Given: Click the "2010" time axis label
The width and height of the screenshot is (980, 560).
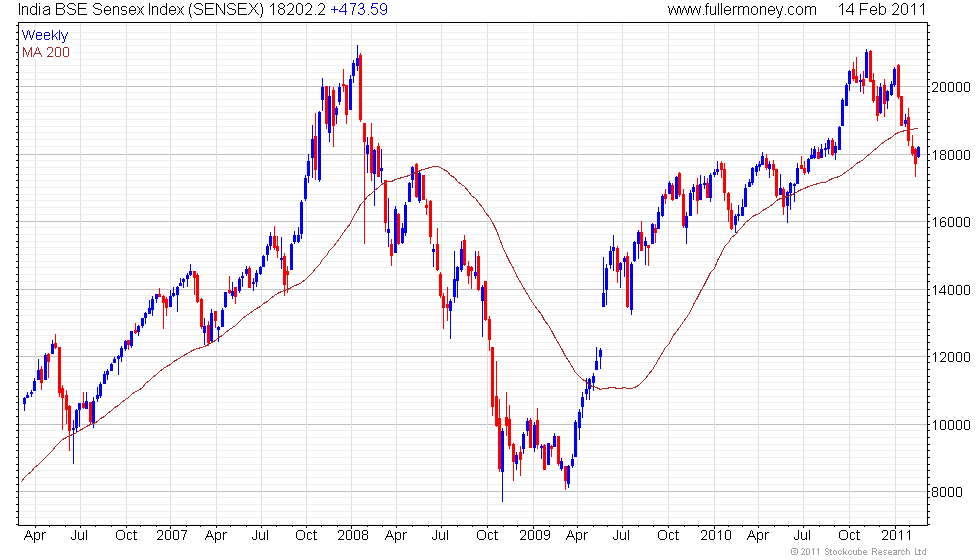Looking at the screenshot, I should [x=716, y=536].
